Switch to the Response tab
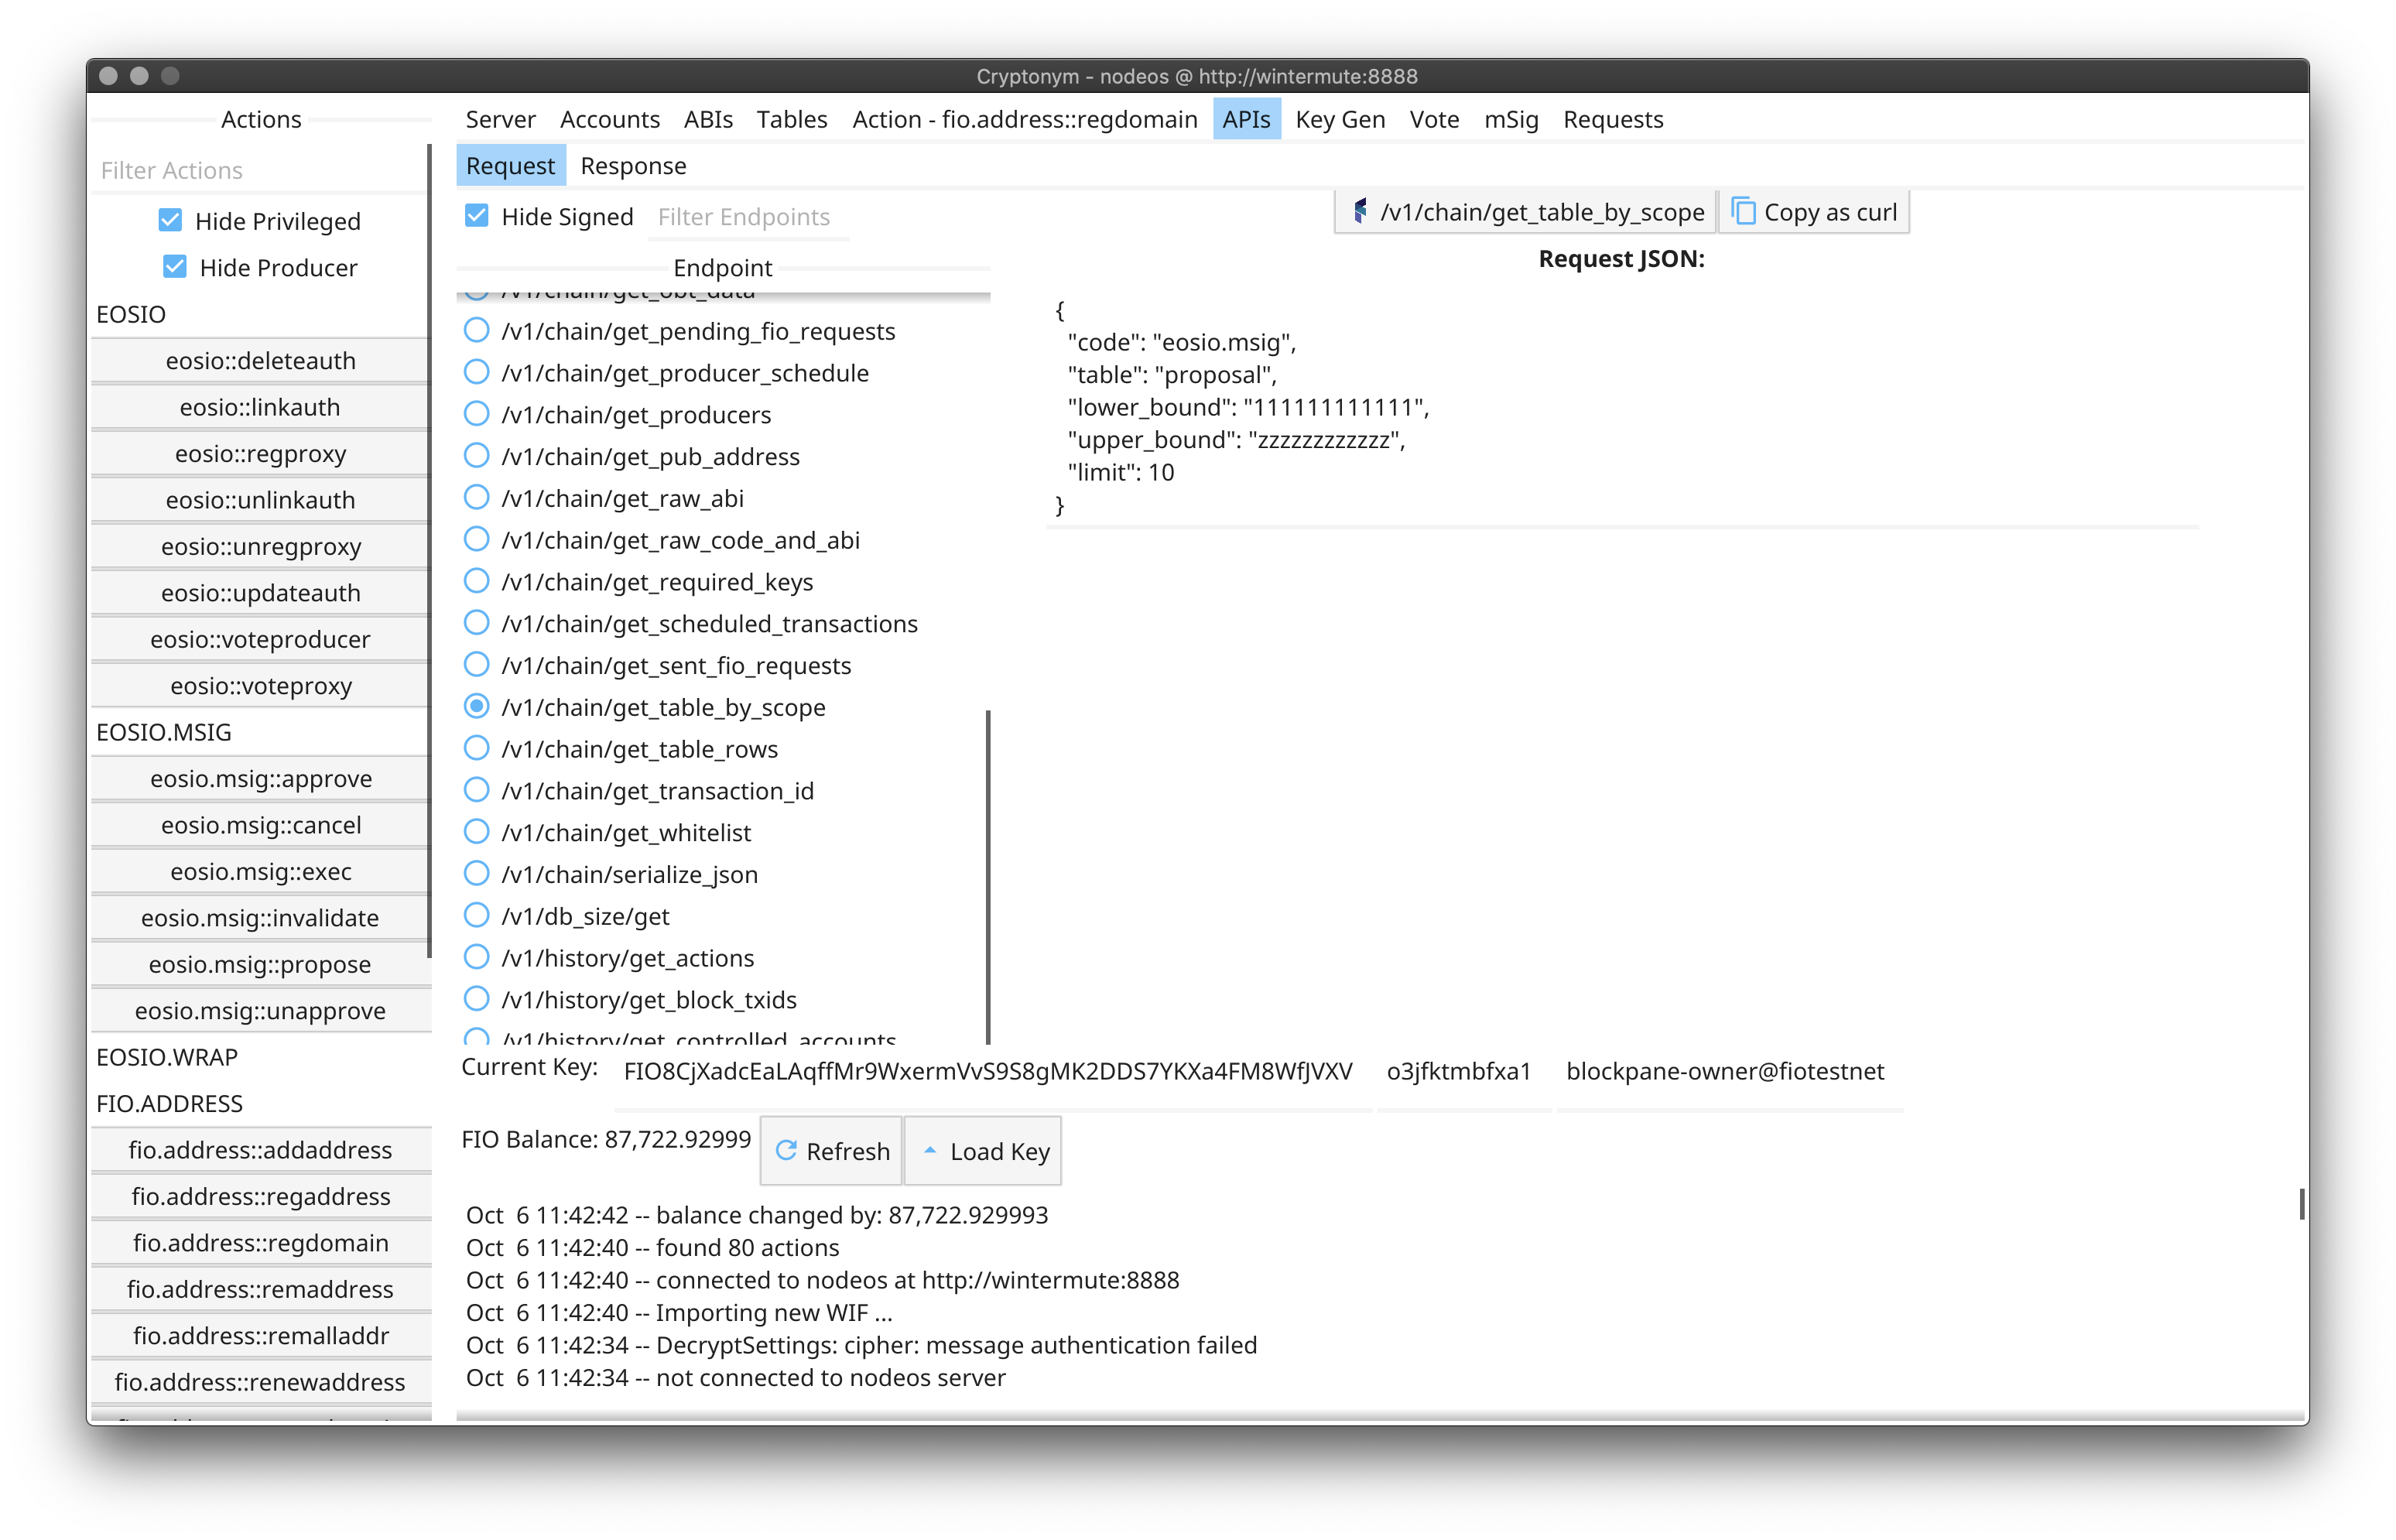Screen dimensions: 2396x1540 pyautogui.click(x=632, y=166)
